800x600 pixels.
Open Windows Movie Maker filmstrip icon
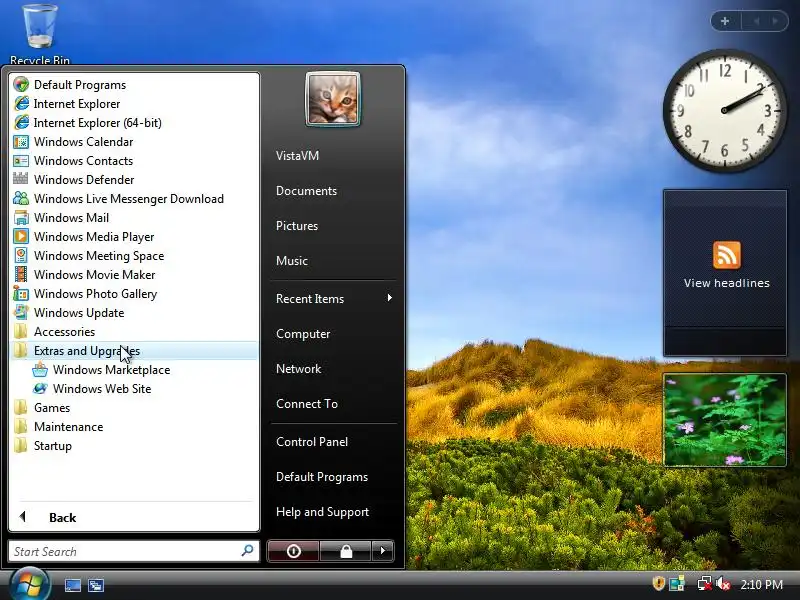click(21, 274)
